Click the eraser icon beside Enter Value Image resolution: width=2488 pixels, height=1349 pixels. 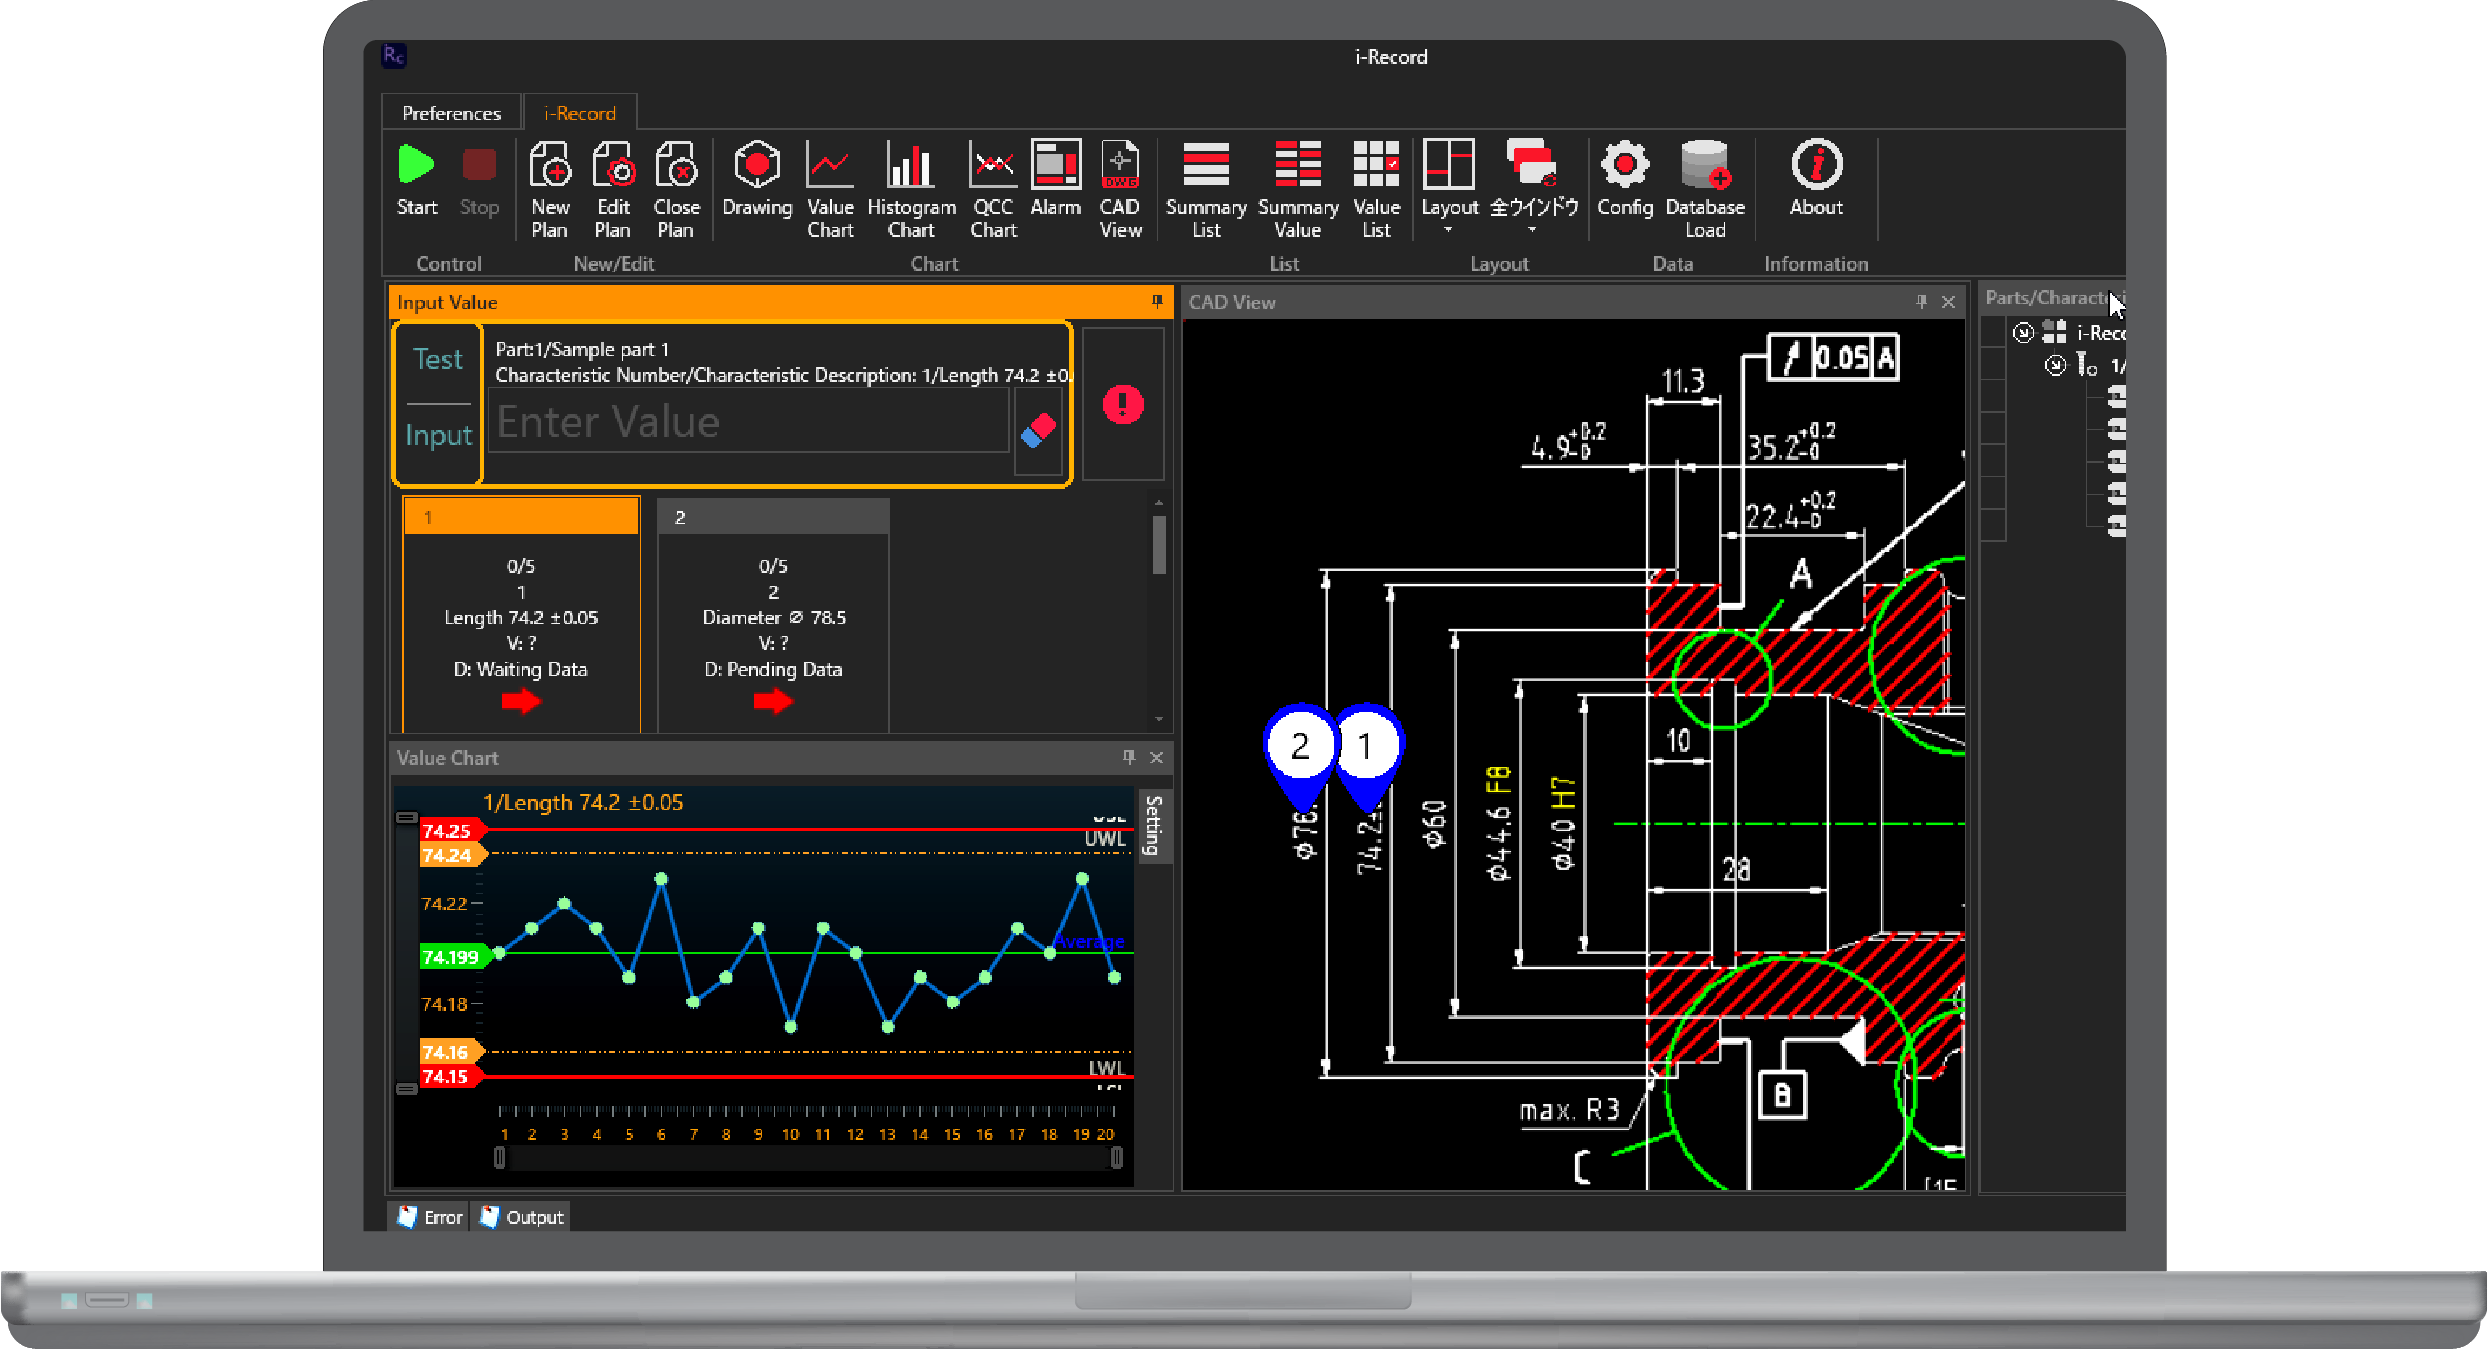[x=1038, y=431]
